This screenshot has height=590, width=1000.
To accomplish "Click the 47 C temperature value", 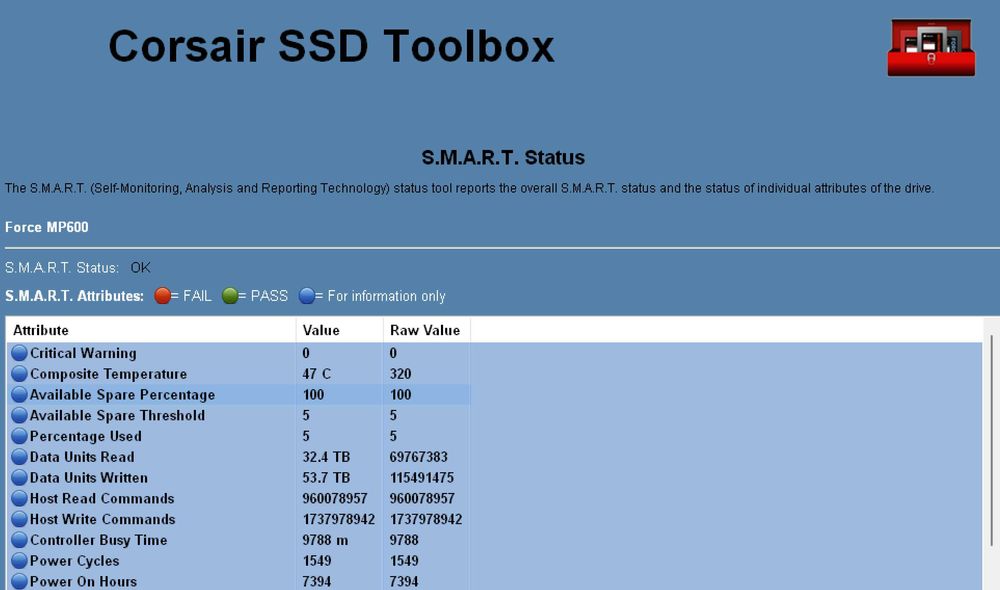I will (316, 374).
